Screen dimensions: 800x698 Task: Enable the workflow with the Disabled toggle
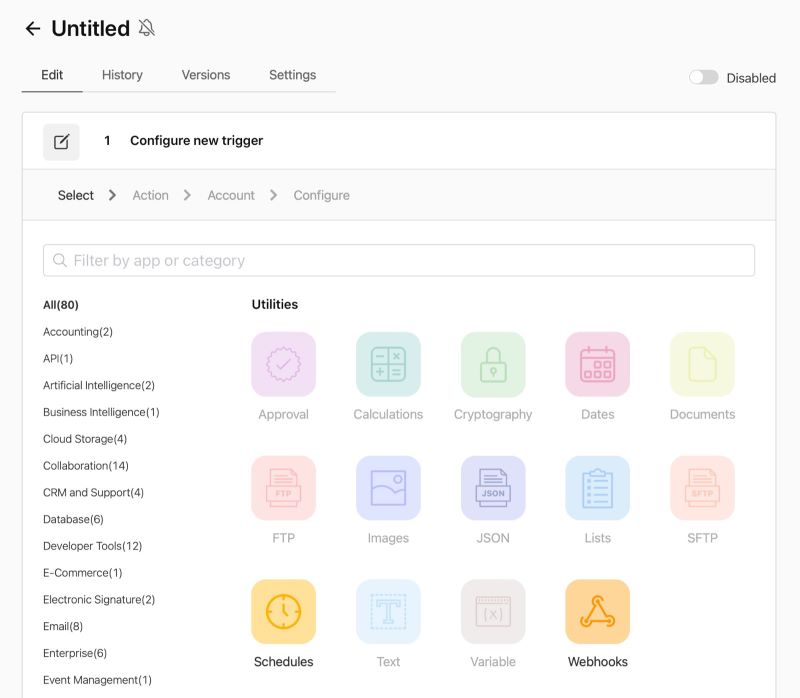click(x=704, y=78)
